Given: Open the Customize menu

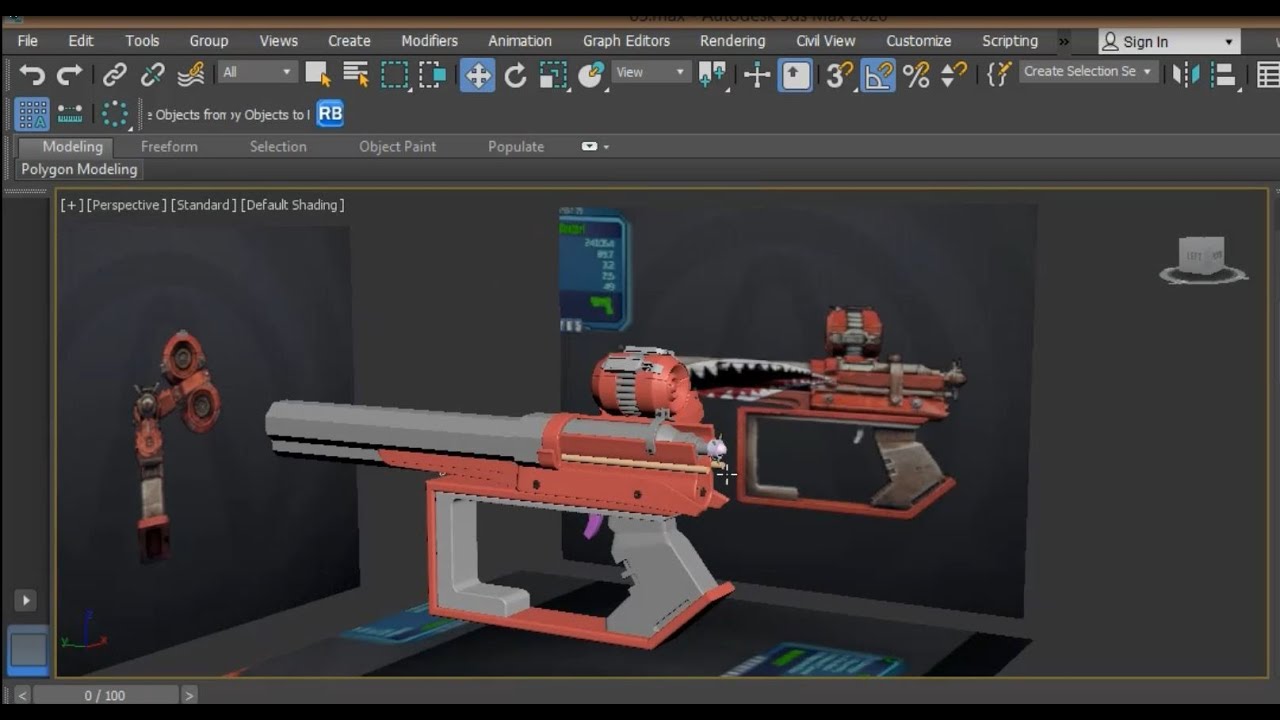Looking at the screenshot, I should click(919, 41).
